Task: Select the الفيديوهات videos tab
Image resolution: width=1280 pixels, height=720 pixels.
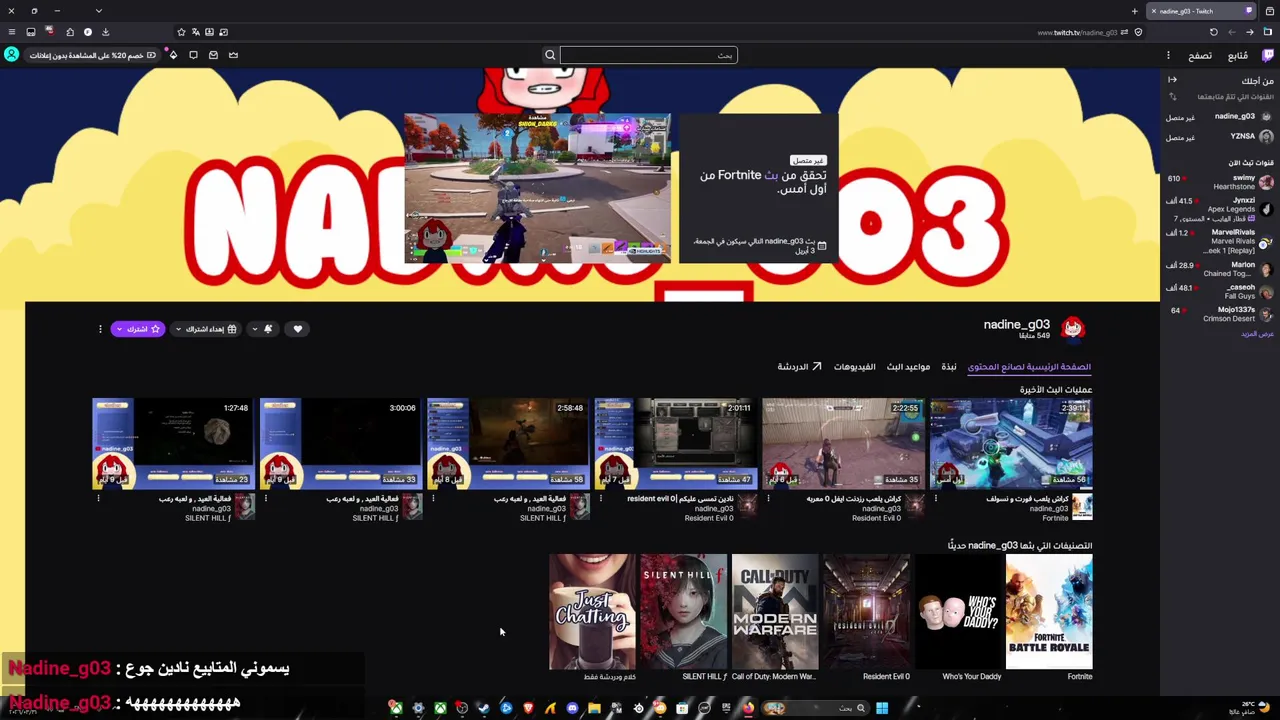Action: click(x=855, y=367)
